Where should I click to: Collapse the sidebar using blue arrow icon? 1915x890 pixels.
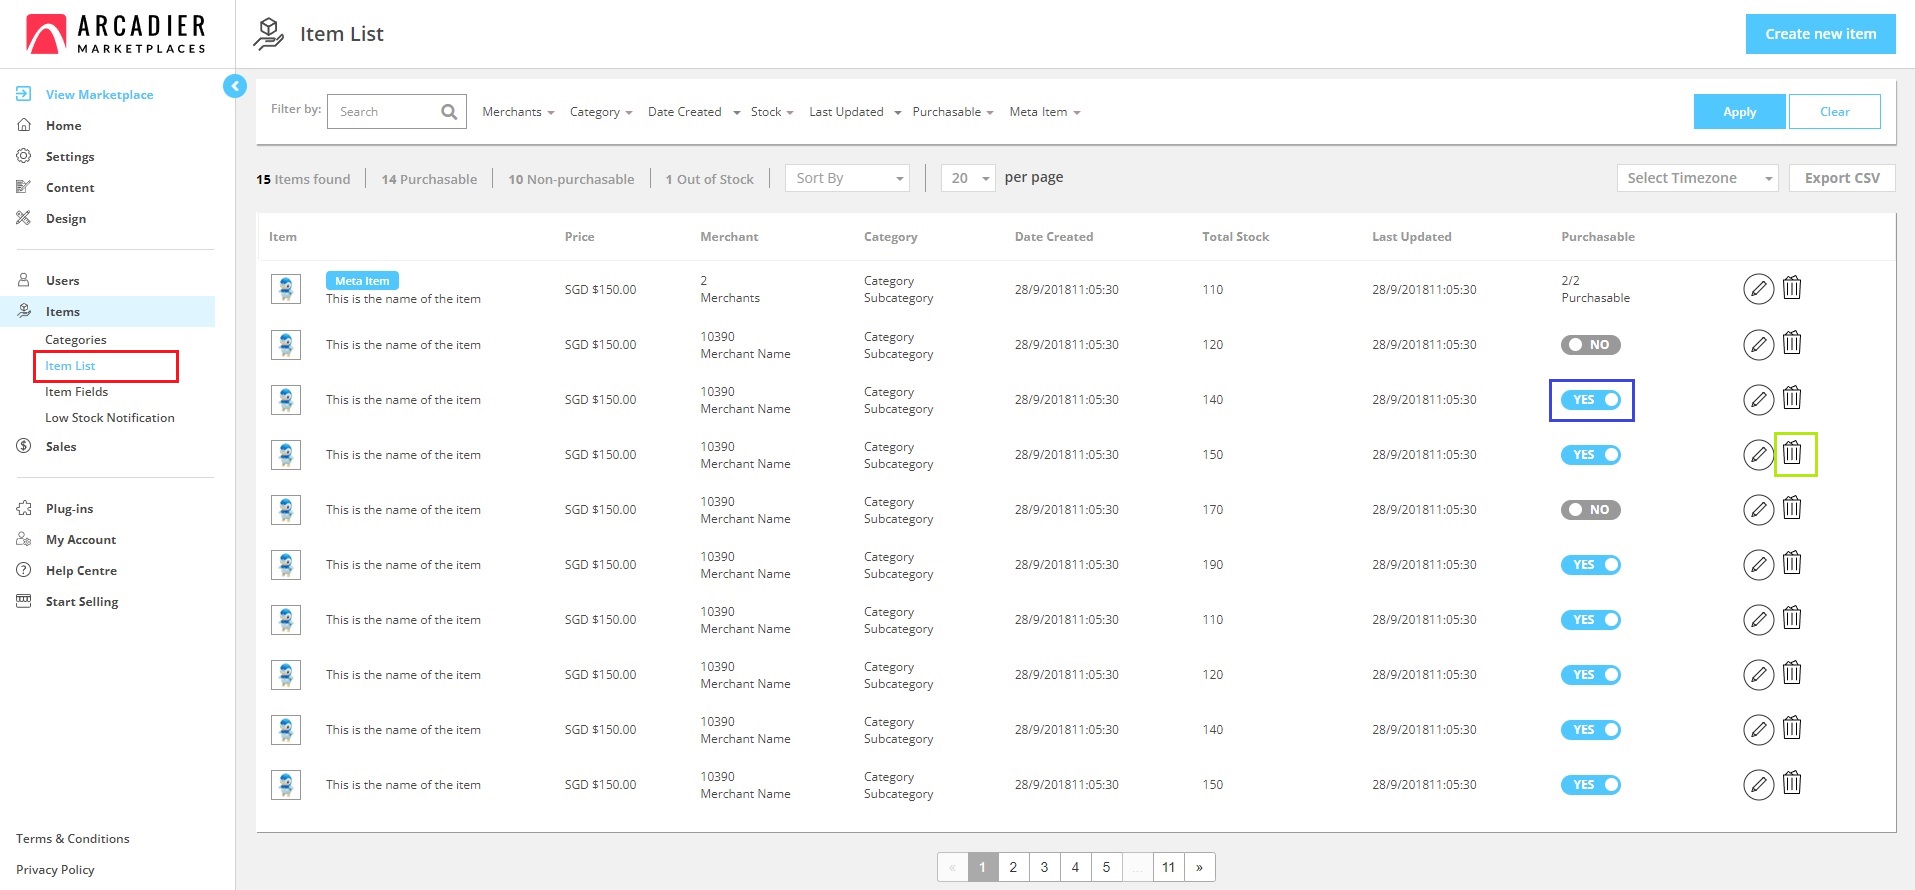pos(235,87)
